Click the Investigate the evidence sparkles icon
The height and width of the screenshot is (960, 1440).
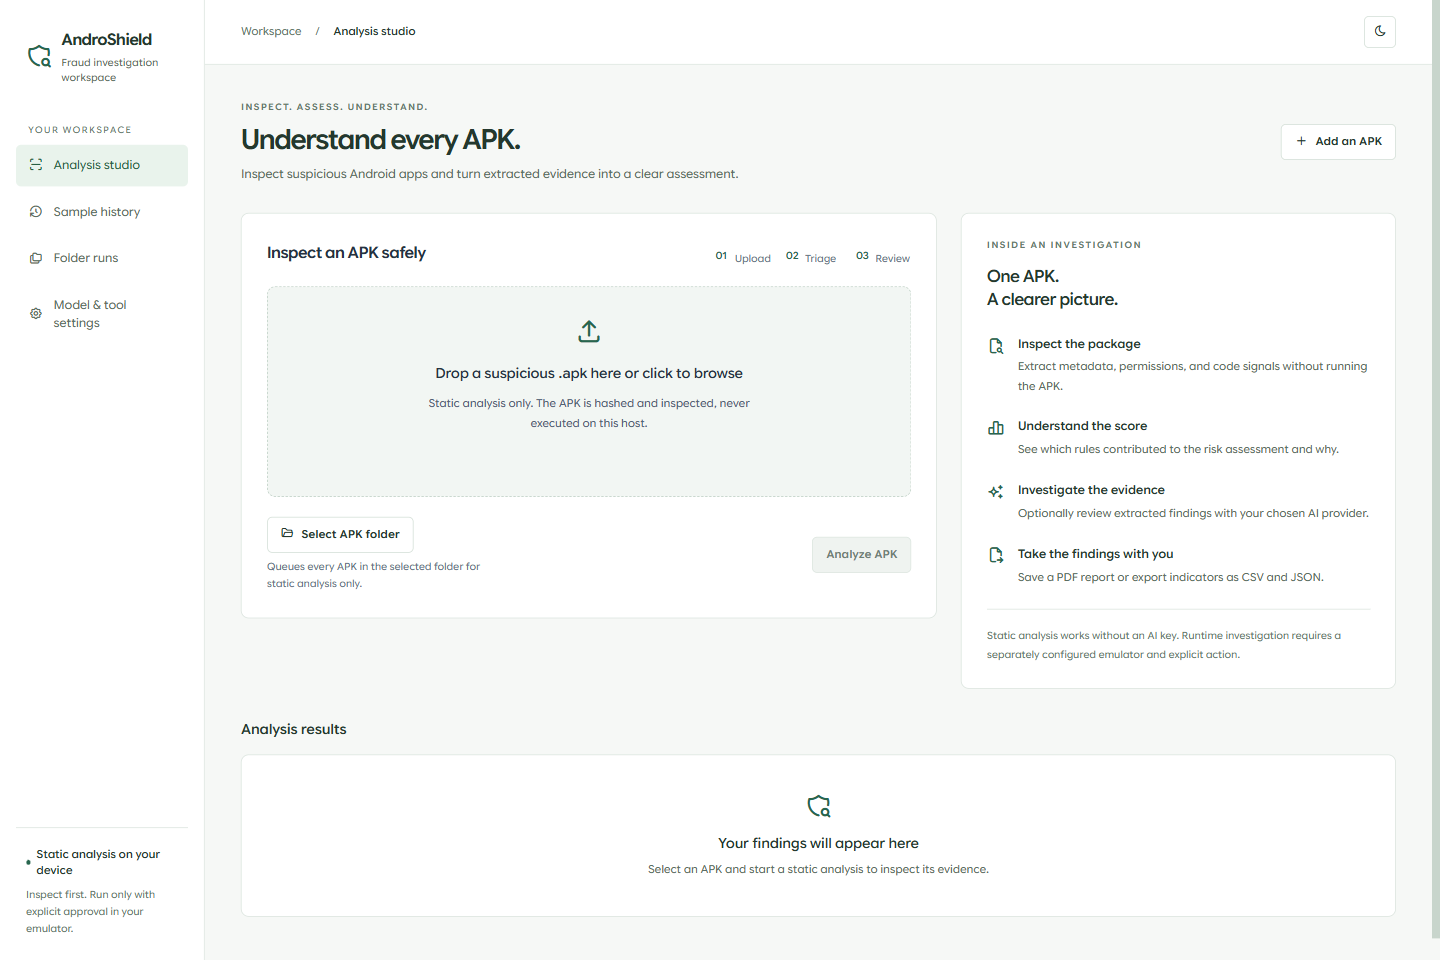tap(996, 492)
